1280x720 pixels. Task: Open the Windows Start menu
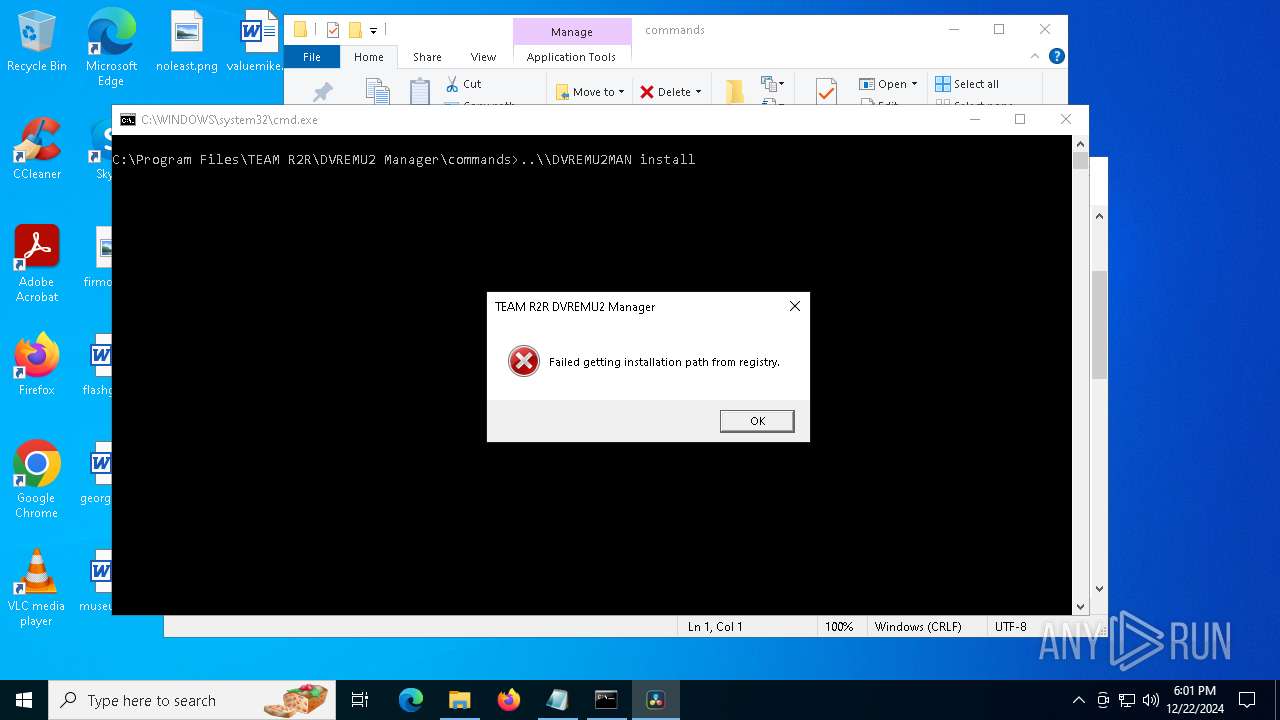click(x=24, y=700)
